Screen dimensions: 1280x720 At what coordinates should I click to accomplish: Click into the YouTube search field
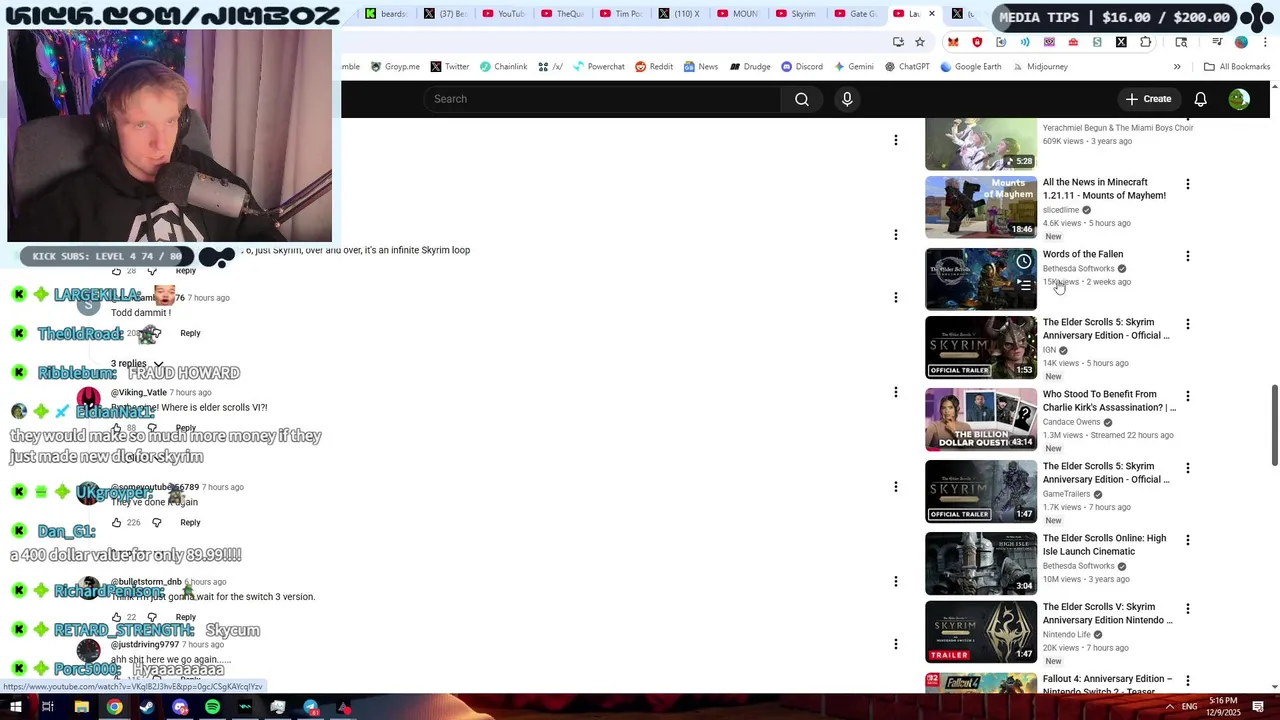[x=603, y=99]
